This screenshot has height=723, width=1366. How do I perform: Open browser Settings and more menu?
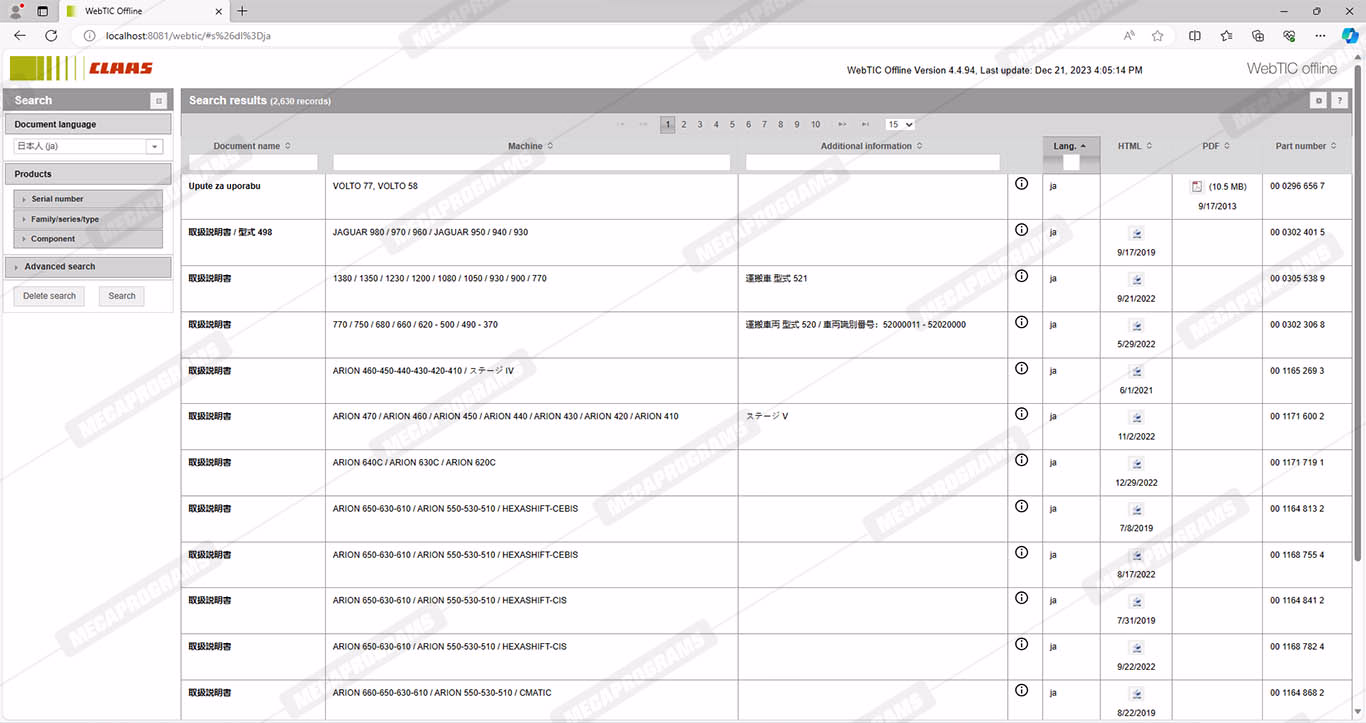1320,35
